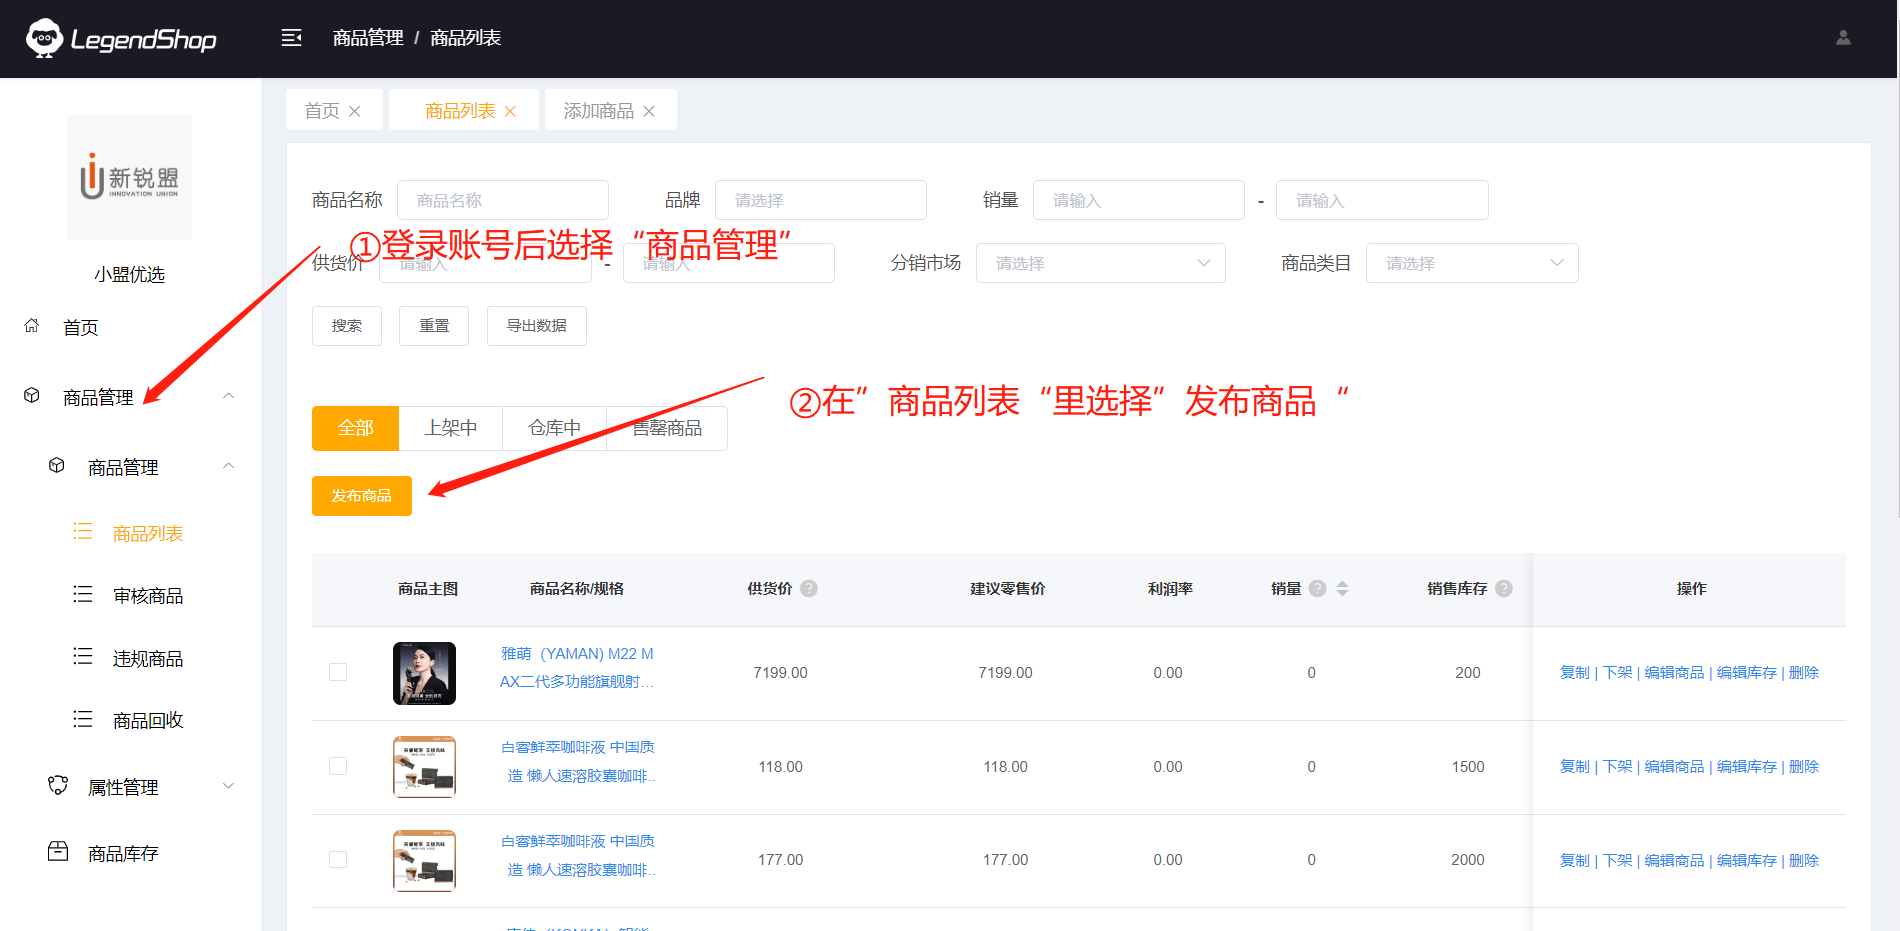Screen dimensions: 1900x931
Task: Close the 添加商品 tab with its X
Action: coord(649,111)
